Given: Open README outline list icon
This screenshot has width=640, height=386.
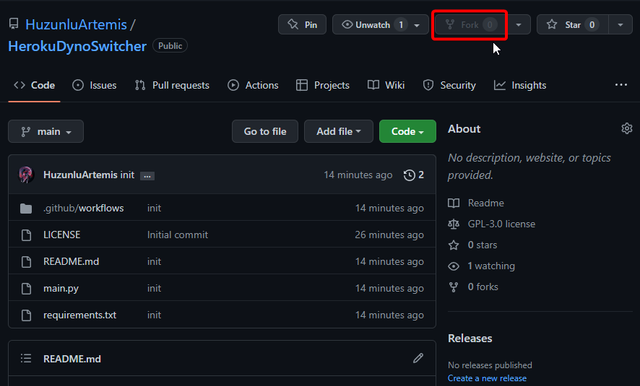Looking at the screenshot, I should pos(26,358).
